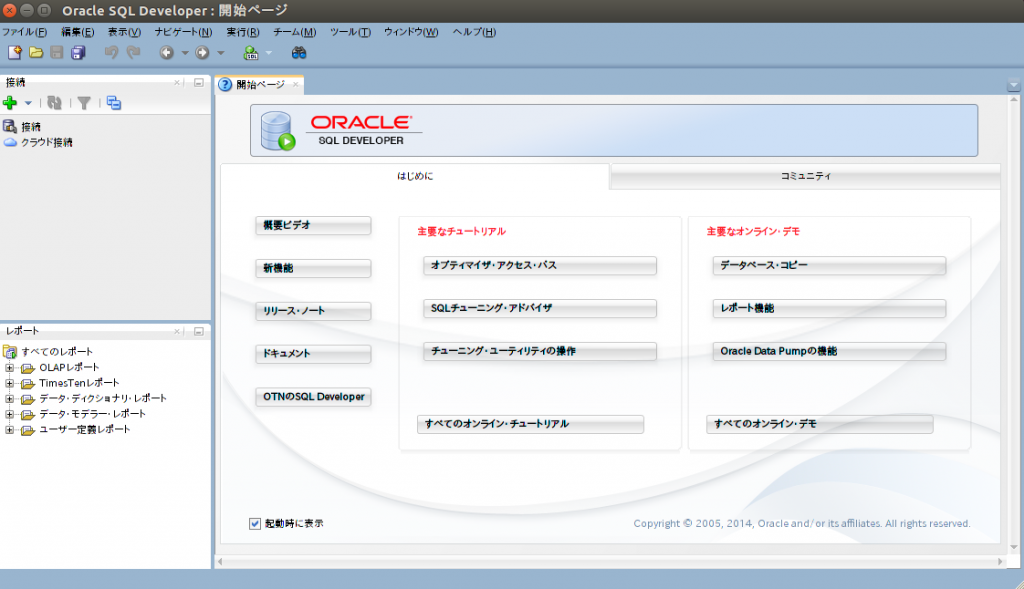This screenshot has height=589, width=1024.
Task: Open the ウィンドウ(W) menu
Action: pos(411,32)
